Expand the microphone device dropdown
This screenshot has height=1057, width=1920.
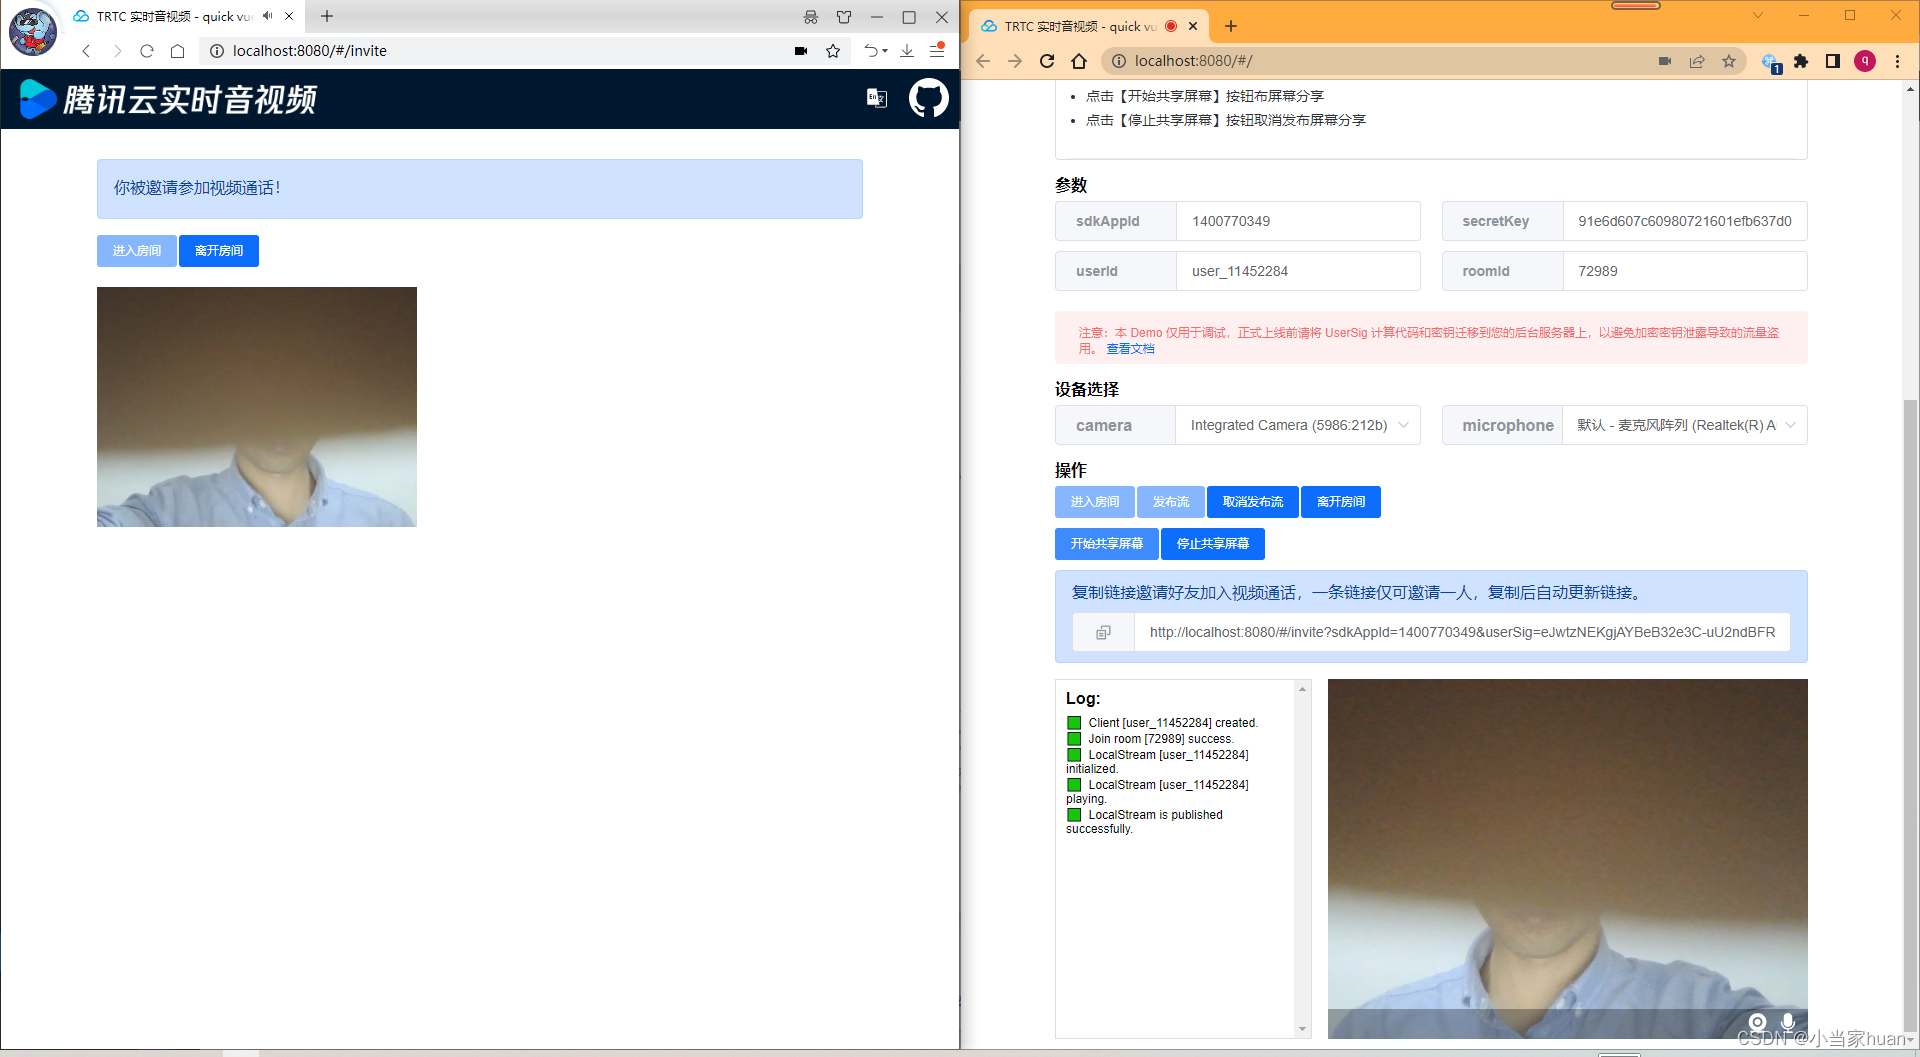[1790, 425]
